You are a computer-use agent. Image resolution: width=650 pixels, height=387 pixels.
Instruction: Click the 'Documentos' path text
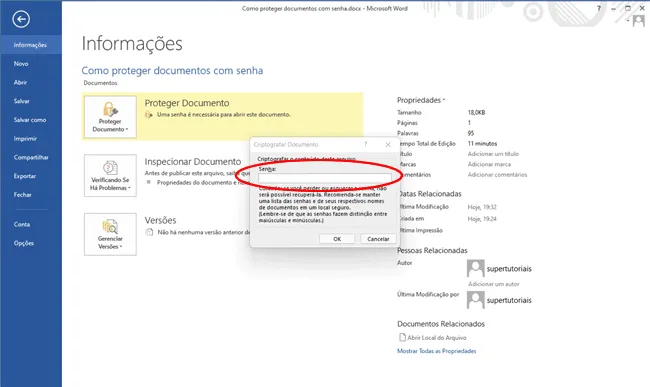[100, 83]
